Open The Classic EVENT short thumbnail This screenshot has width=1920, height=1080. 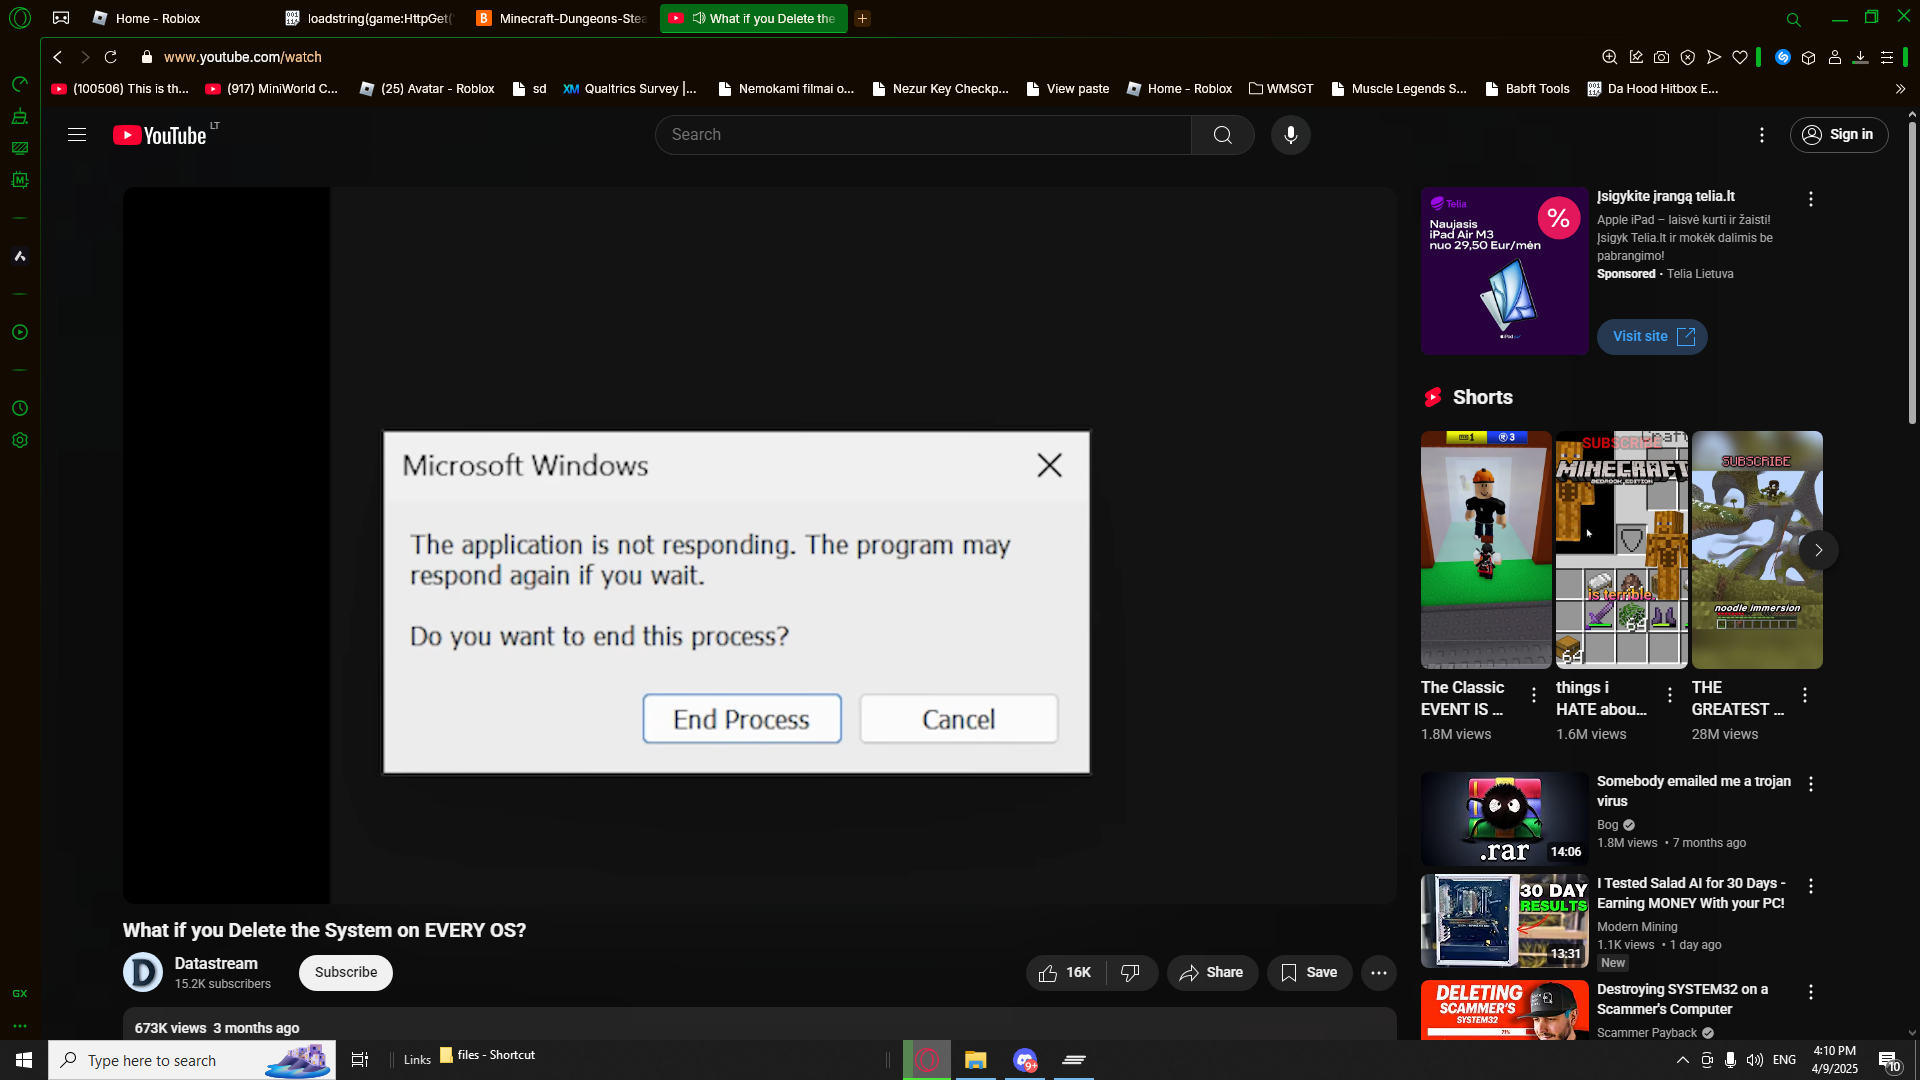point(1486,550)
